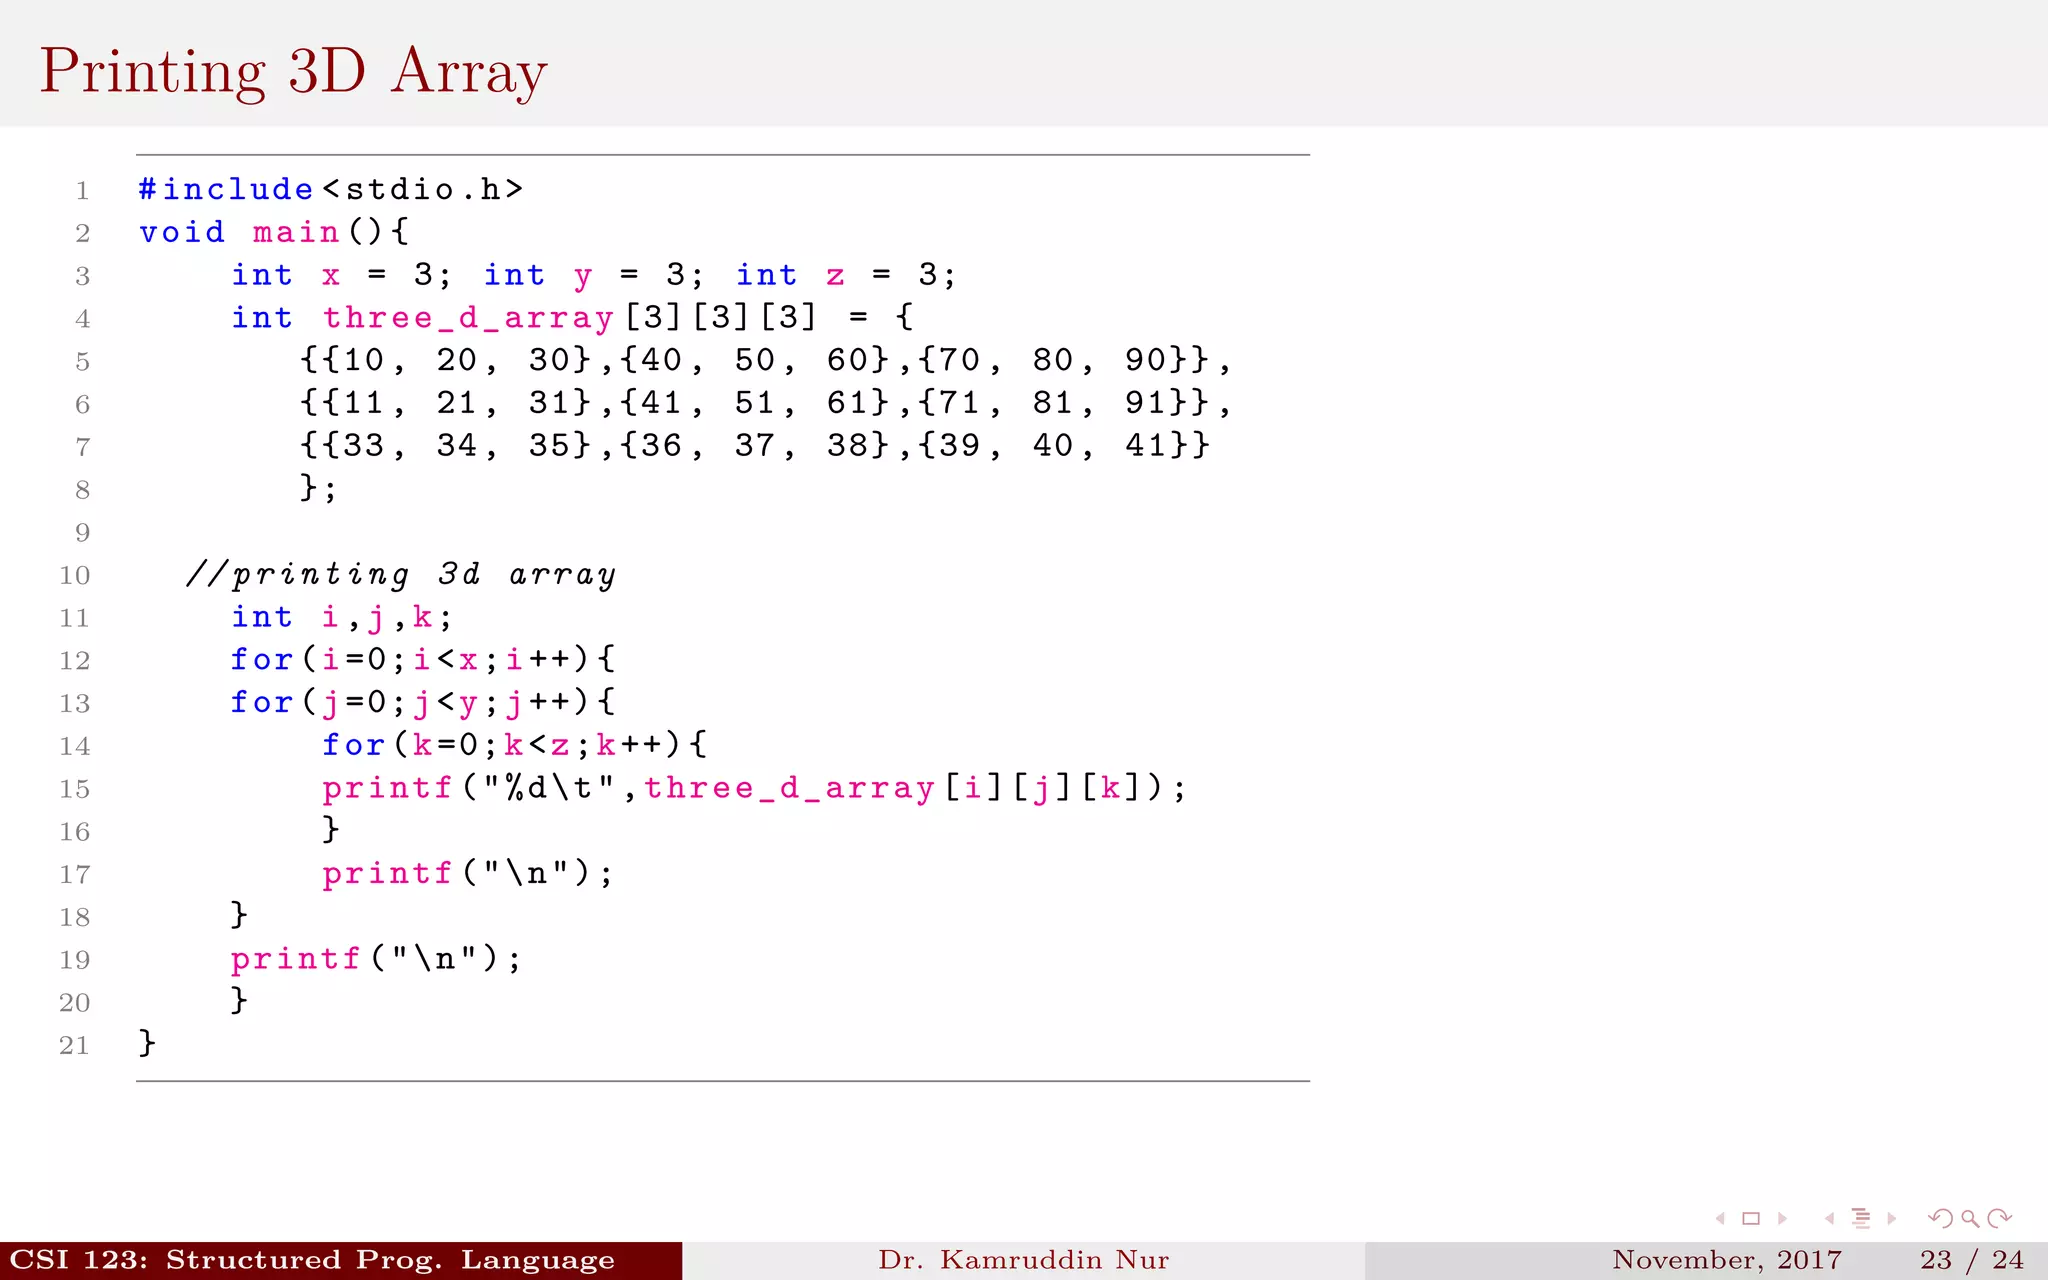Click the previous section arrow beside outline icon
Image resolution: width=2048 pixels, height=1280 pixels.
(x=1830, y=1218)
